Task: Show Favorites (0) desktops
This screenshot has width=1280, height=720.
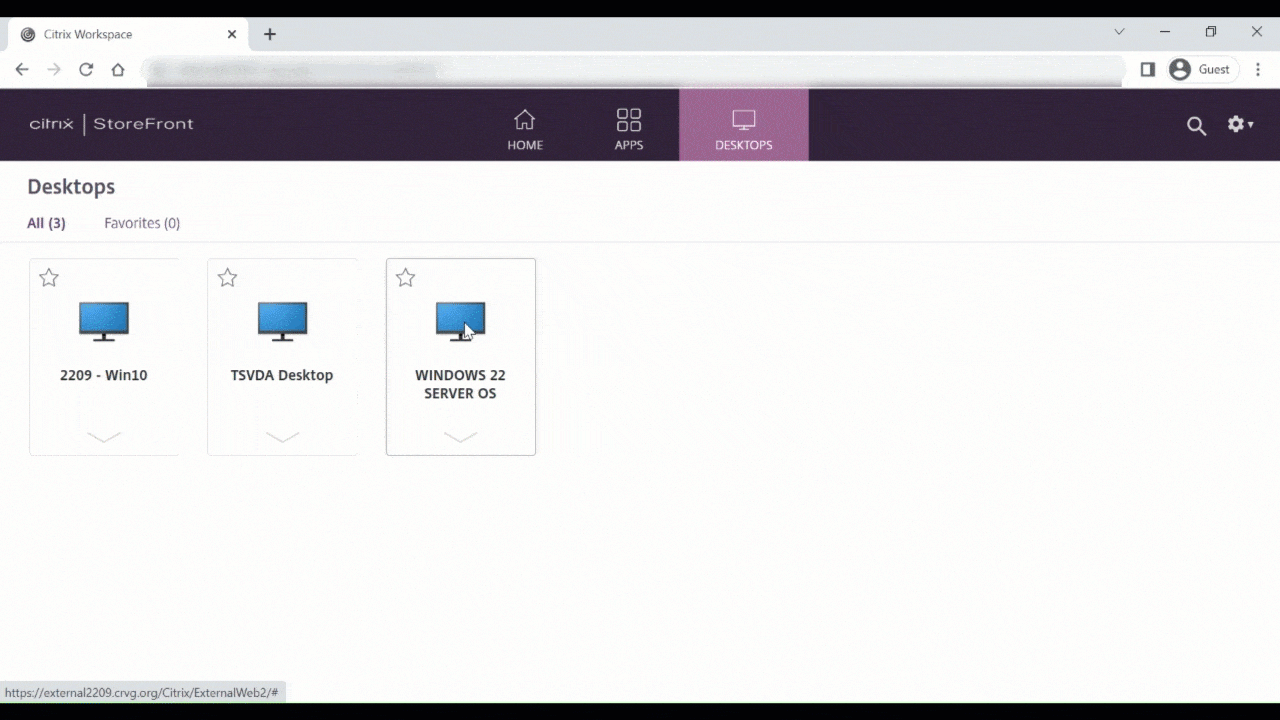Action: coord(142,223)
